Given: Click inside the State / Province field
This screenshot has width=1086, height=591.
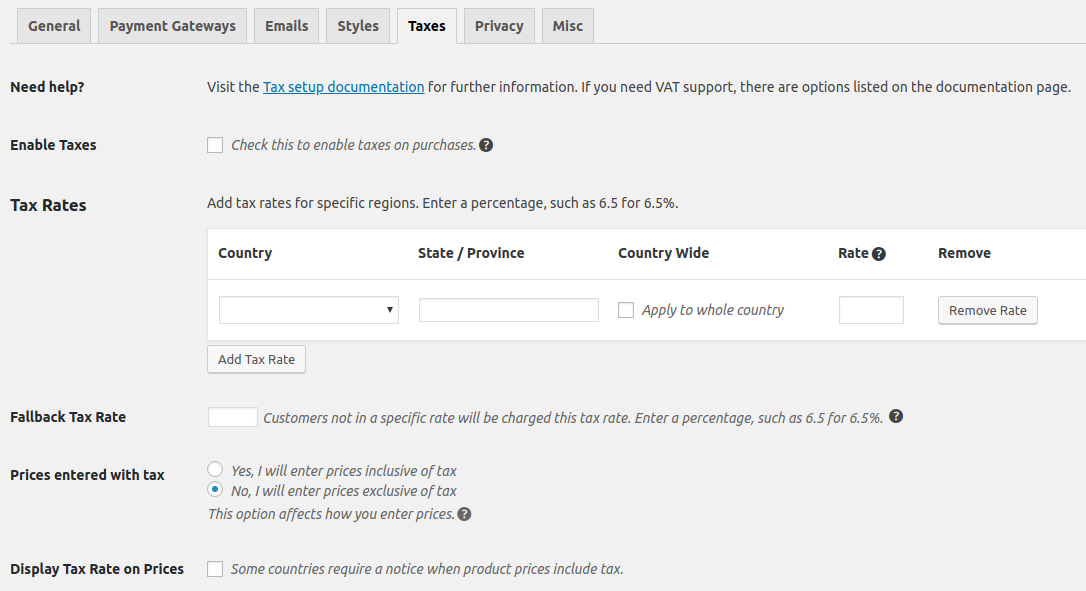Looking at the screenshot, I should 508,310.
